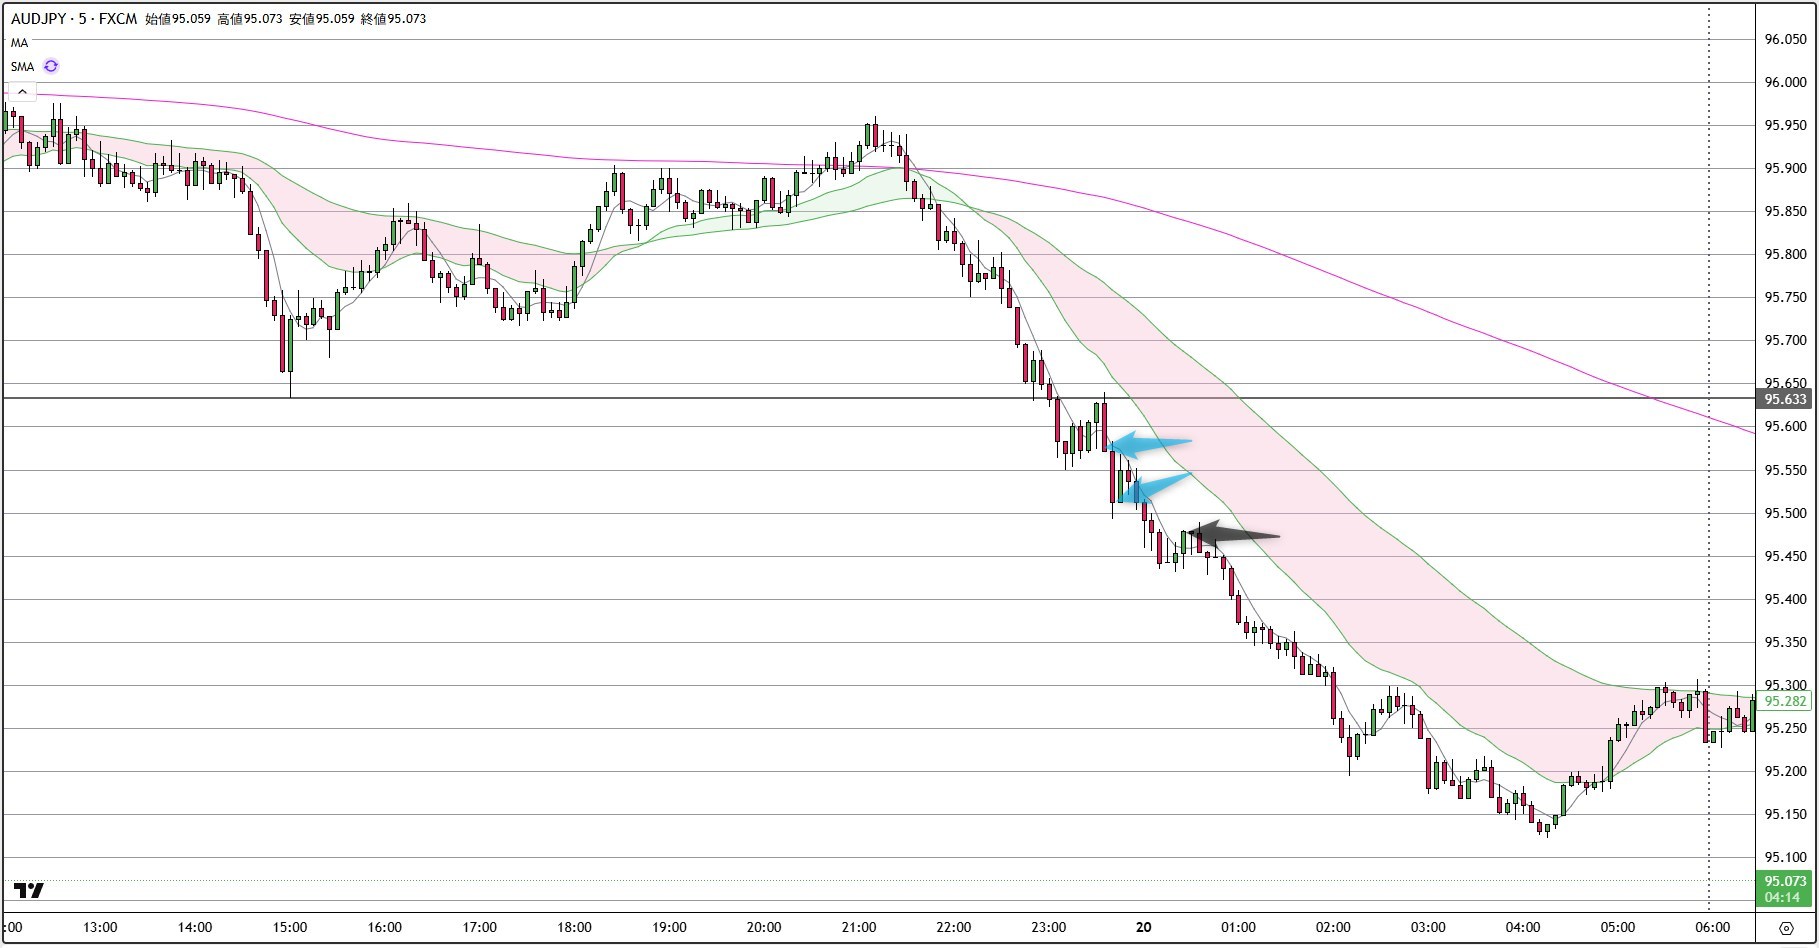The width and height of the screenshot is (1819, 948).
Task: Click the 95.633 horizontal line price label
Action: tap(1785, 399)
